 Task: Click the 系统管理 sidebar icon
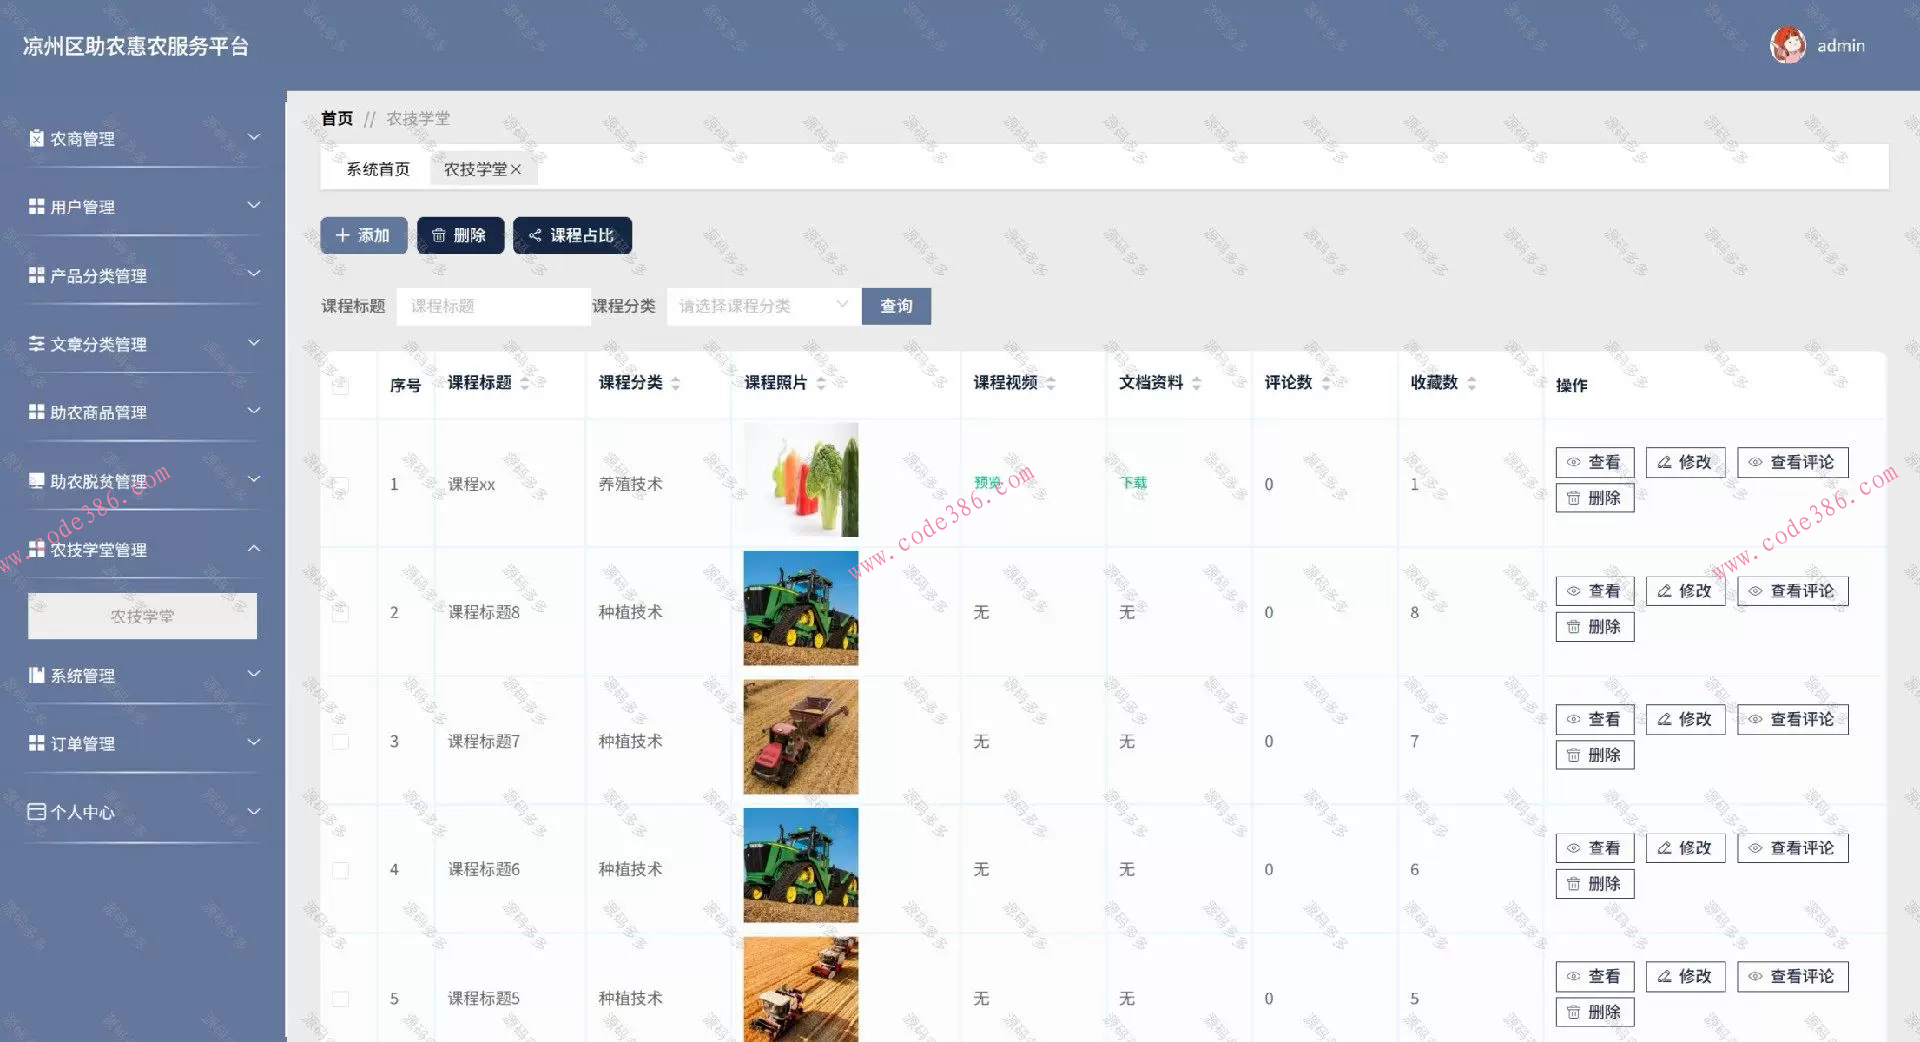click(x=37, y=675)
